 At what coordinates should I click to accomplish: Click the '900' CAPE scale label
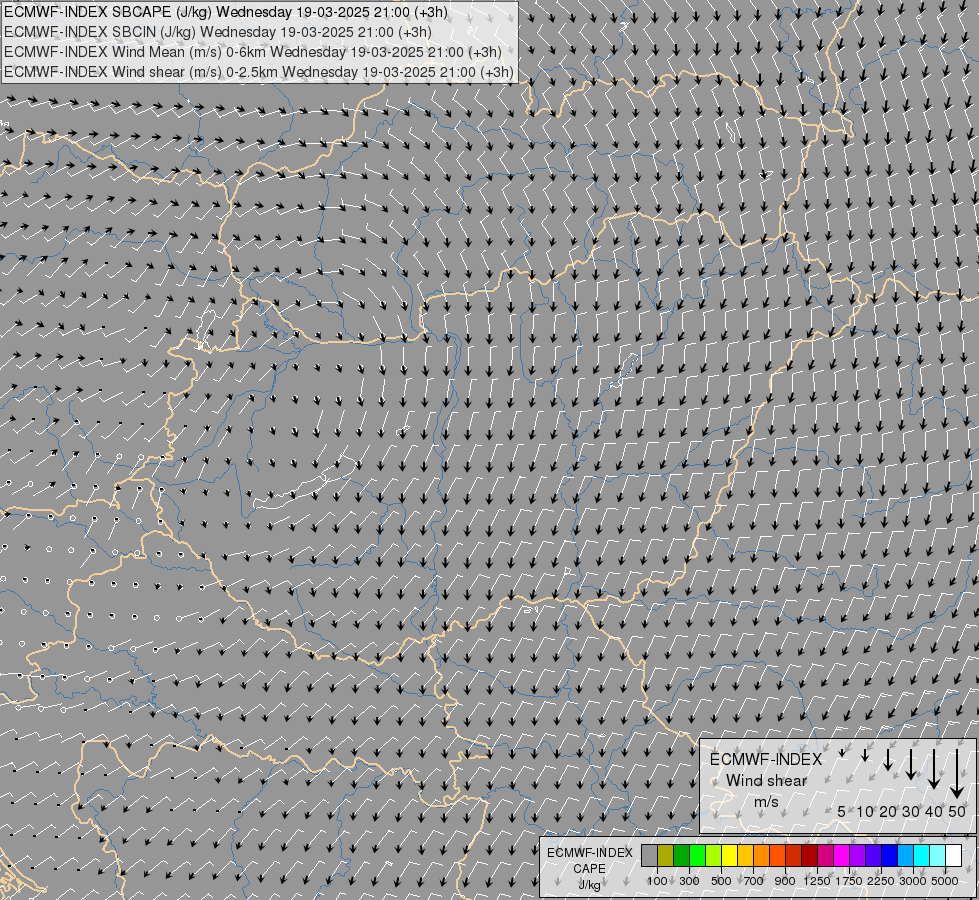coord(785,881)
